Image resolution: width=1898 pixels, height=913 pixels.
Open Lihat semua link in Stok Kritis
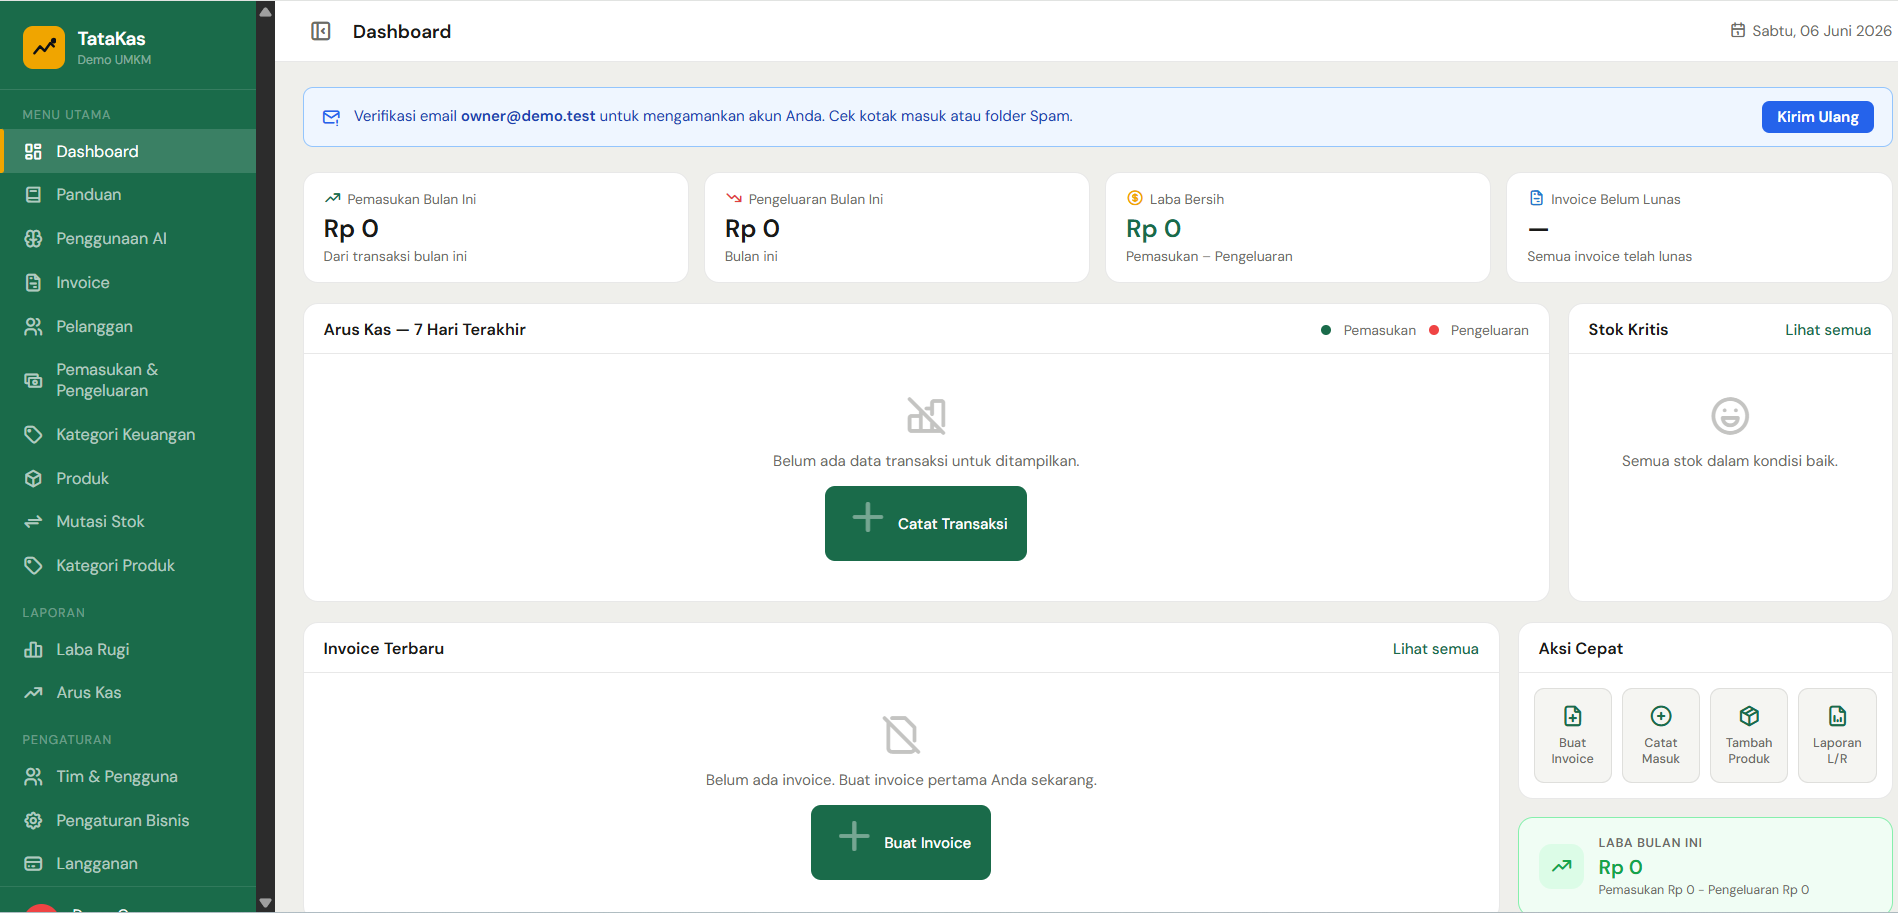1828,330
